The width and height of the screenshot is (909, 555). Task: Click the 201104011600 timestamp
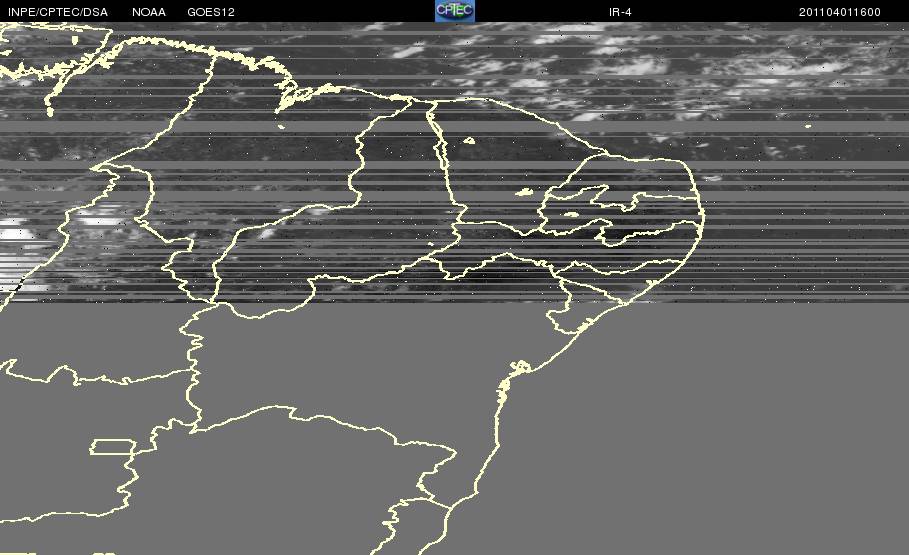click(839, 12)
